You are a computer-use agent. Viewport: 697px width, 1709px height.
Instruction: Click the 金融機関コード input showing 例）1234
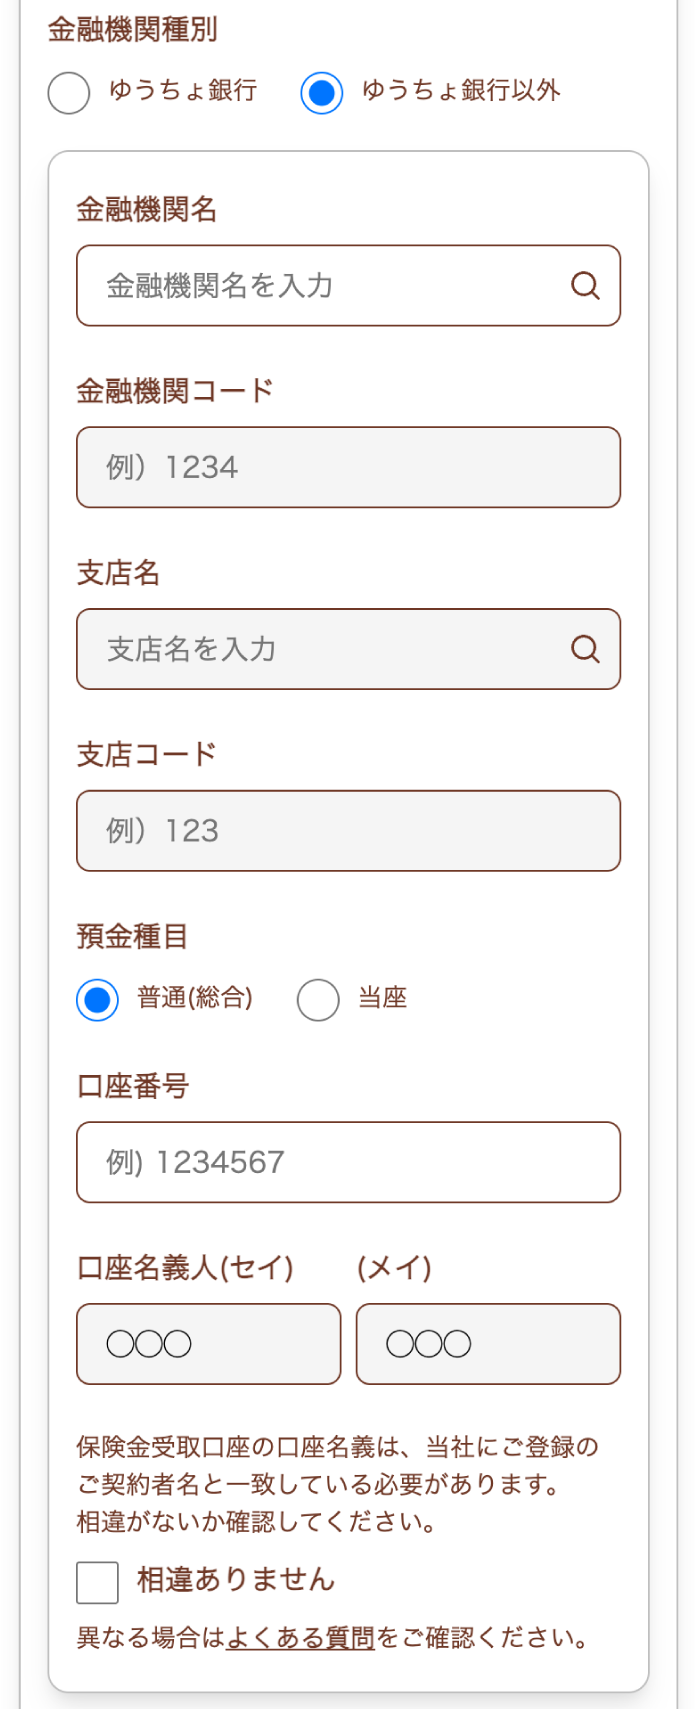348,468
